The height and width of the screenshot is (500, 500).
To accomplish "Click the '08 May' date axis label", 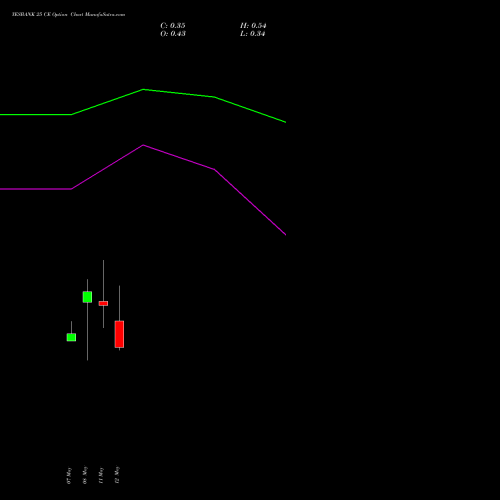I will [x=85, y=475].
